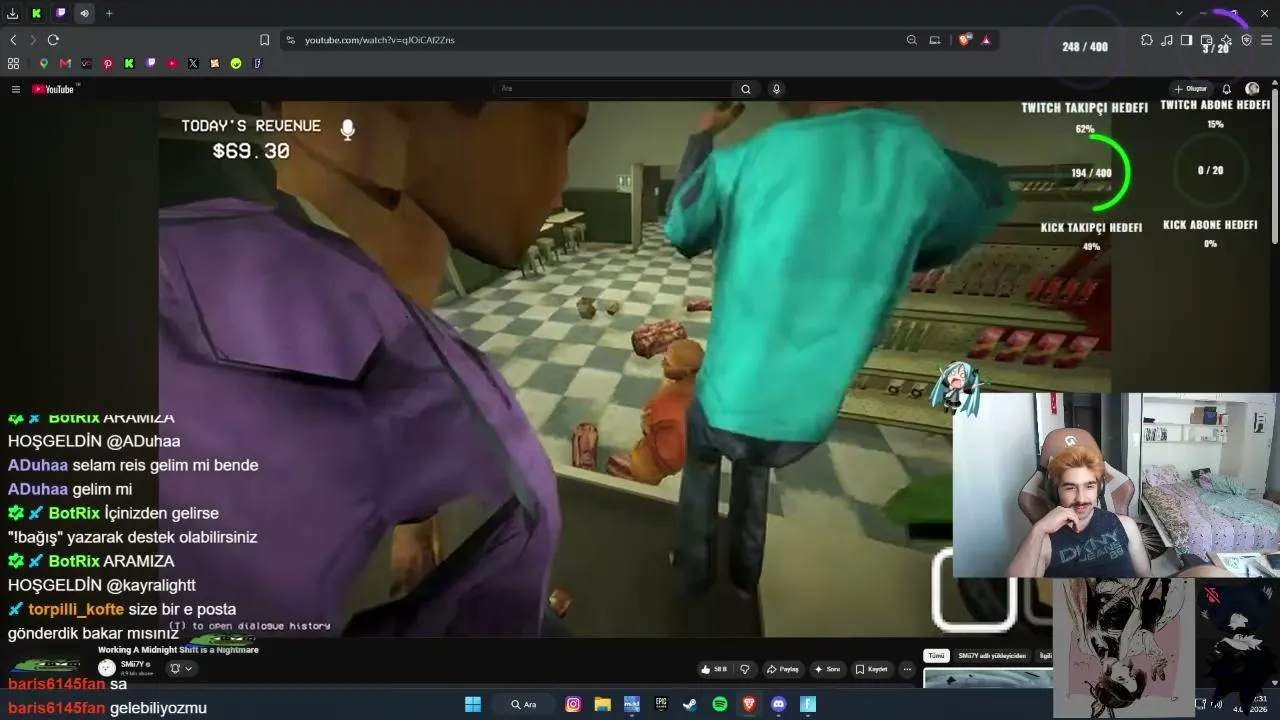
Task: Open the browser downloads icon
Action: coord(13,13)
